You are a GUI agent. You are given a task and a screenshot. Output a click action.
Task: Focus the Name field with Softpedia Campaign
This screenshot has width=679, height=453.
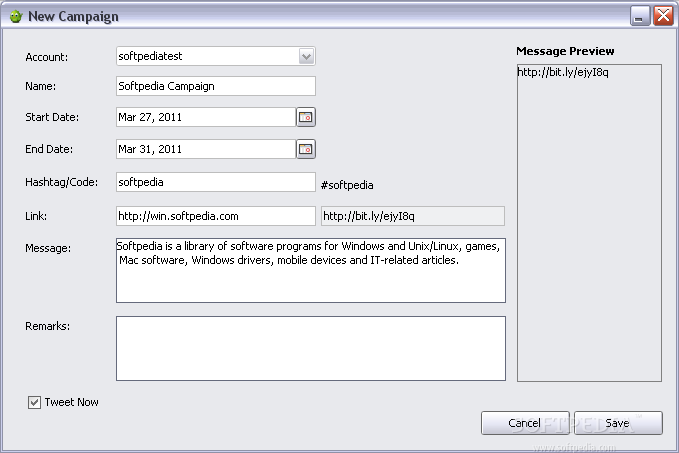(216, 86)
